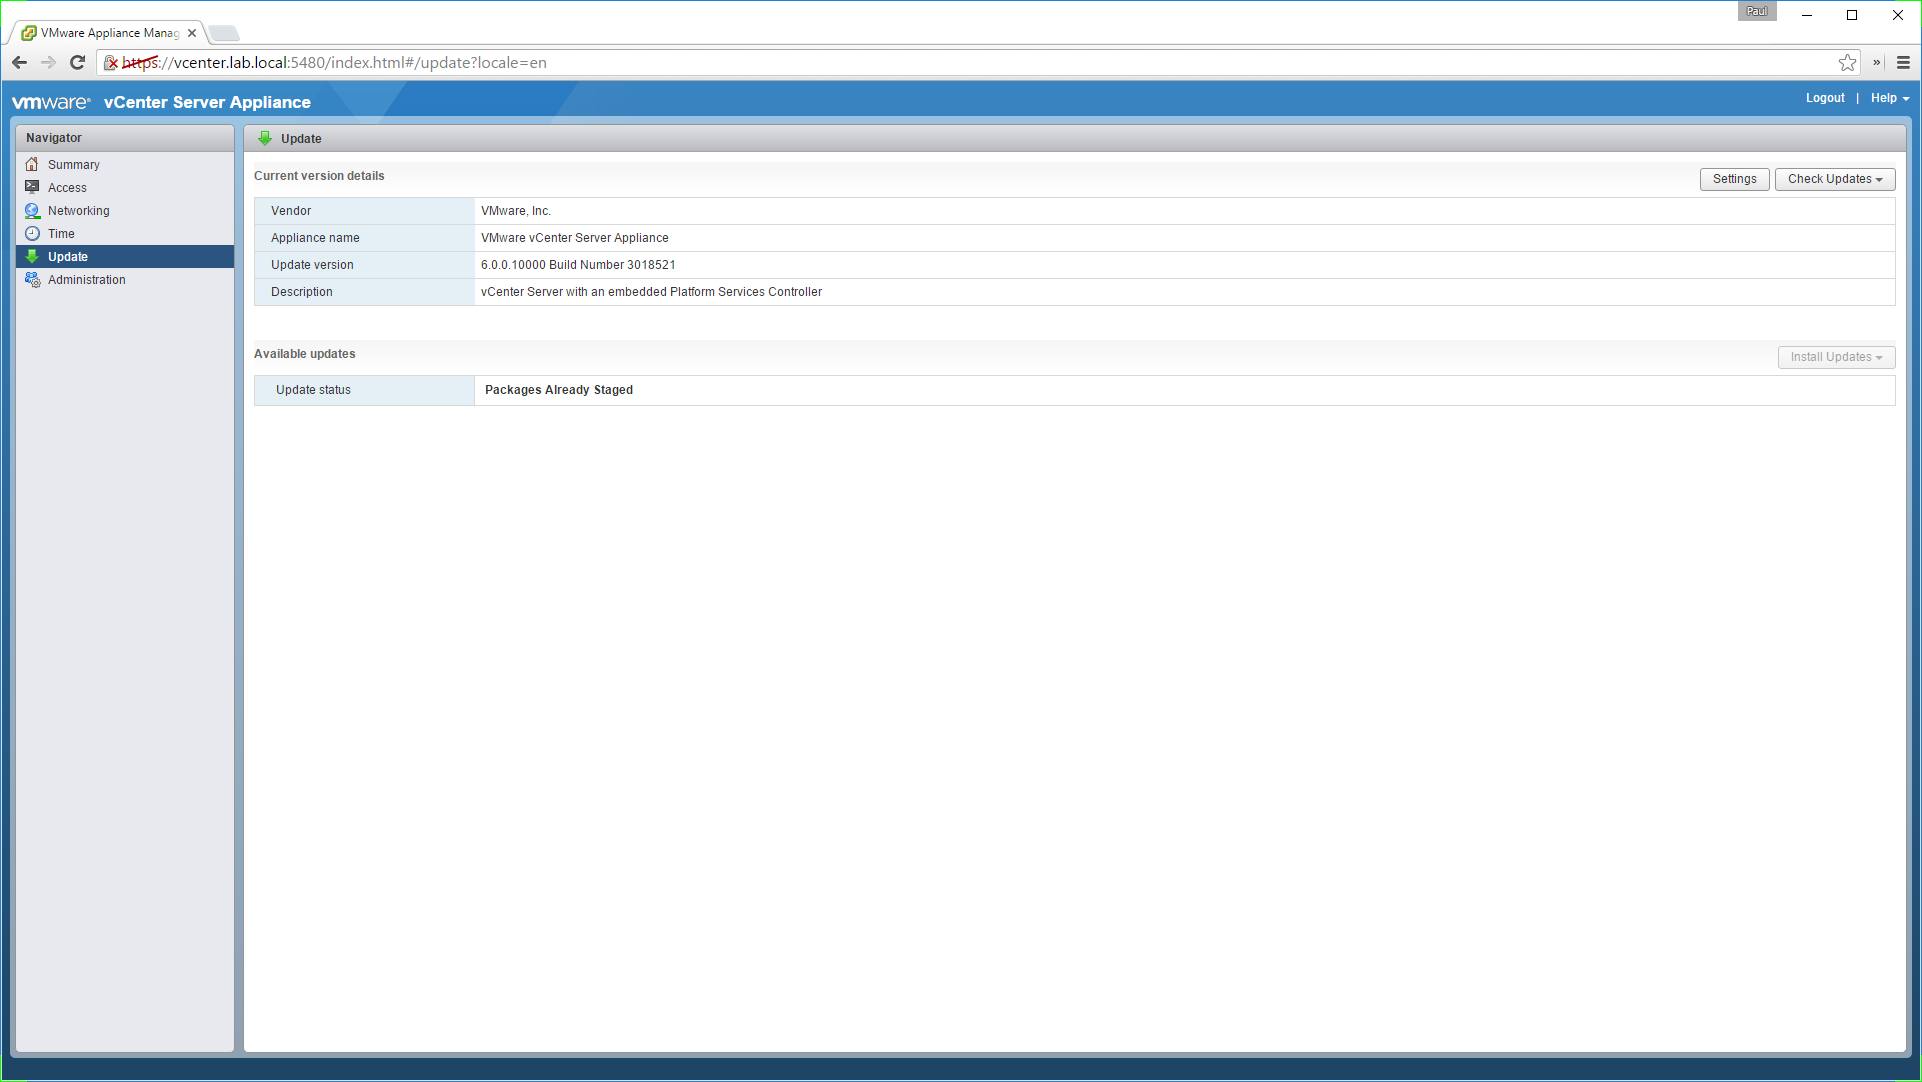Reload the page with the refresh icon
The image size is (1922, 1082).
pyautogui.click(x=77, y=62)
